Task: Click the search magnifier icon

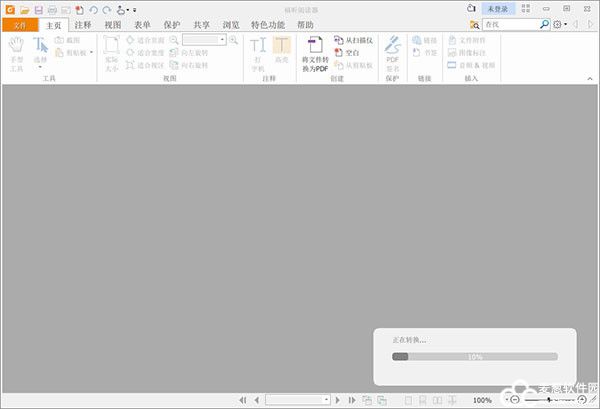Action: 543,24
